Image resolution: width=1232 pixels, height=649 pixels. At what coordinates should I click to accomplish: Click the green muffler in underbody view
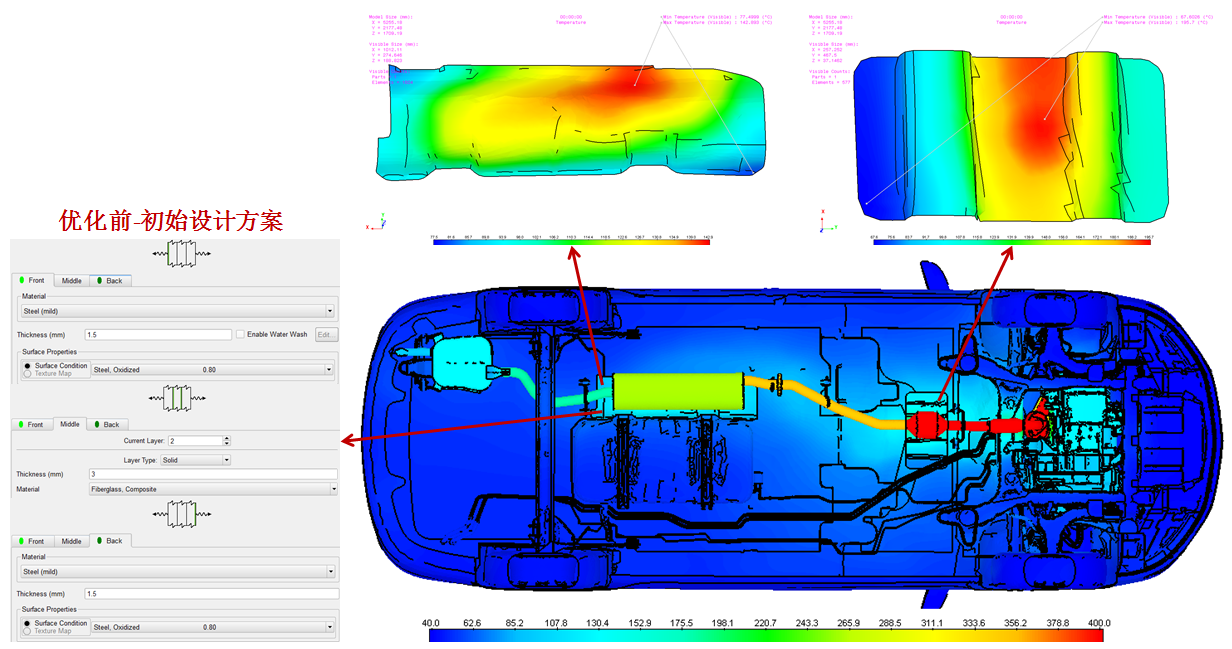click(x=677, y=392)
